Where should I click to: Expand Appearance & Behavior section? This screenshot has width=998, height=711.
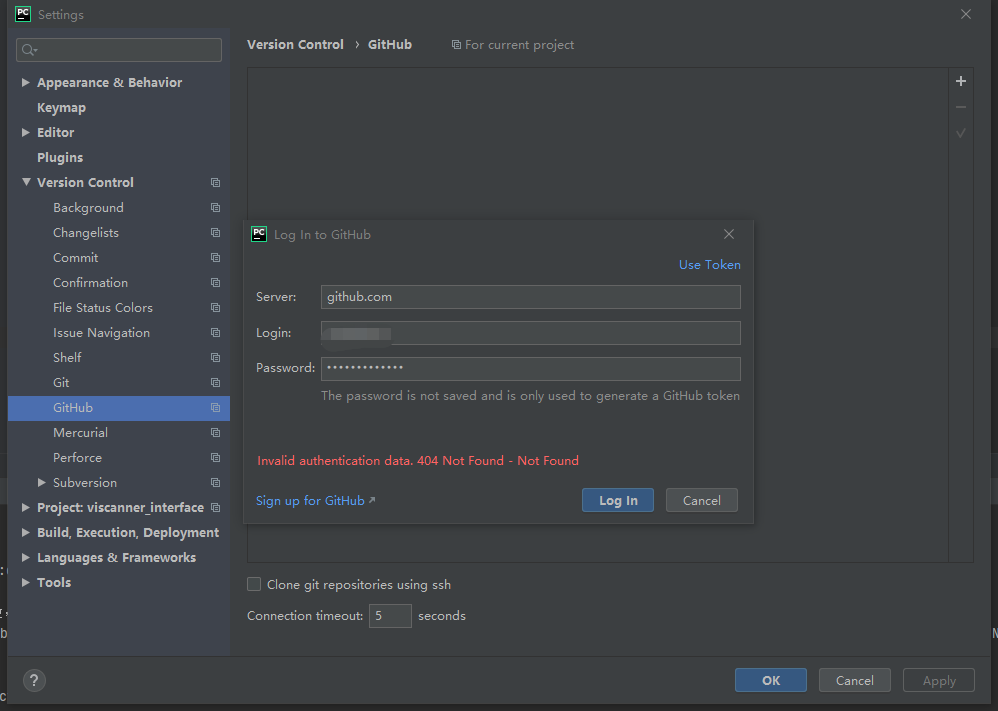point(25,82)
